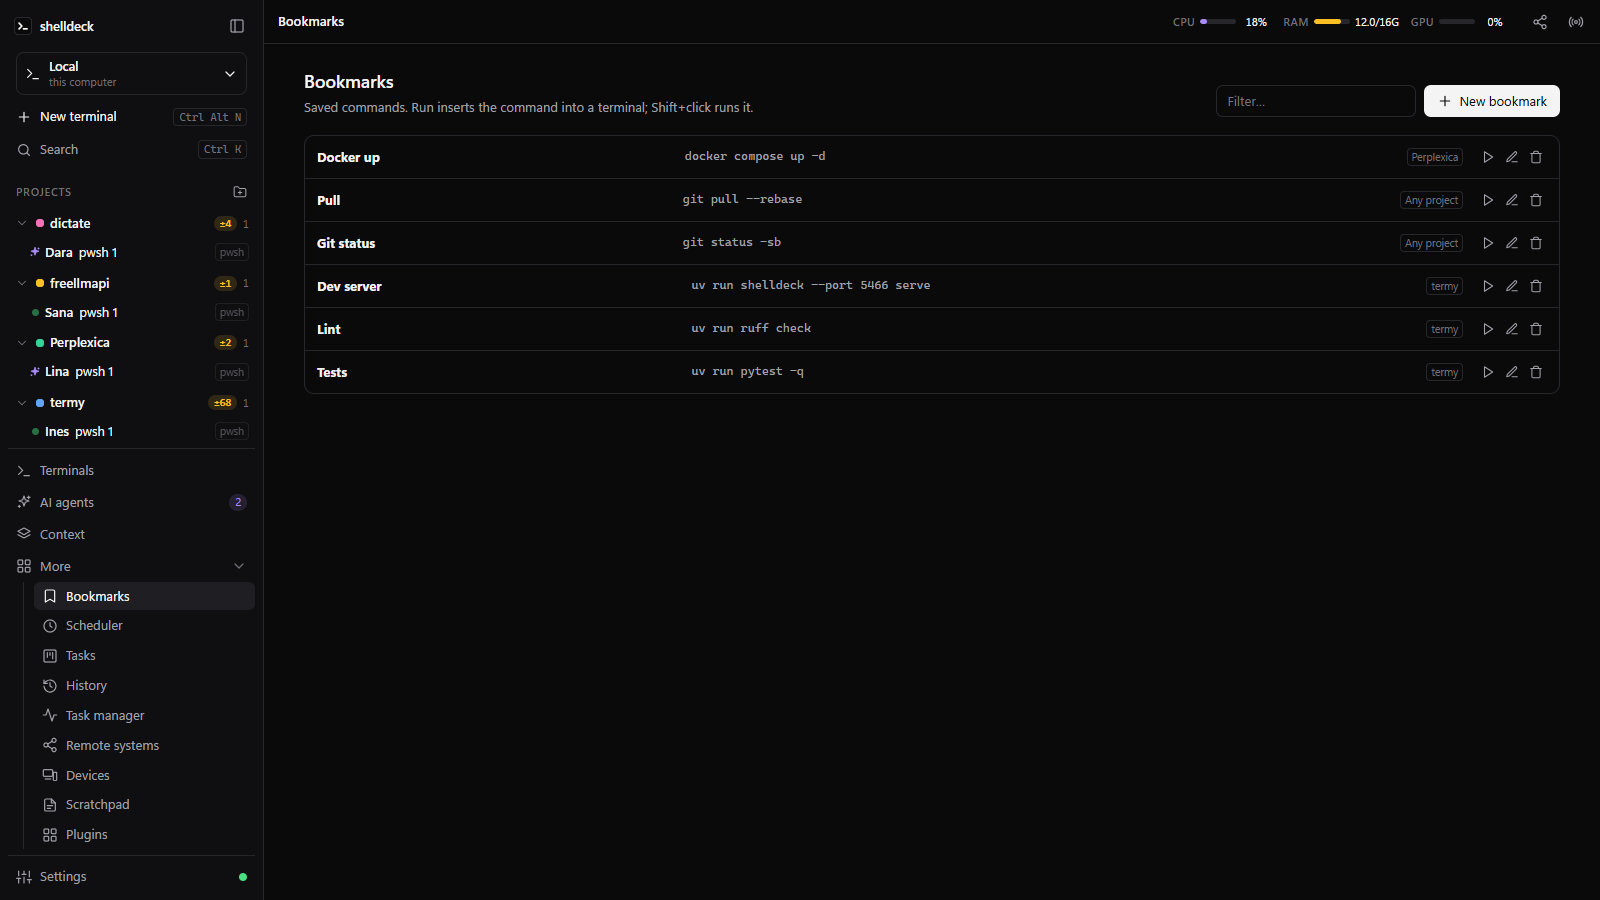Screen dimensions: 1600x900
Task: Click the termy tag on Tests row
Action: click(1444, 372)
